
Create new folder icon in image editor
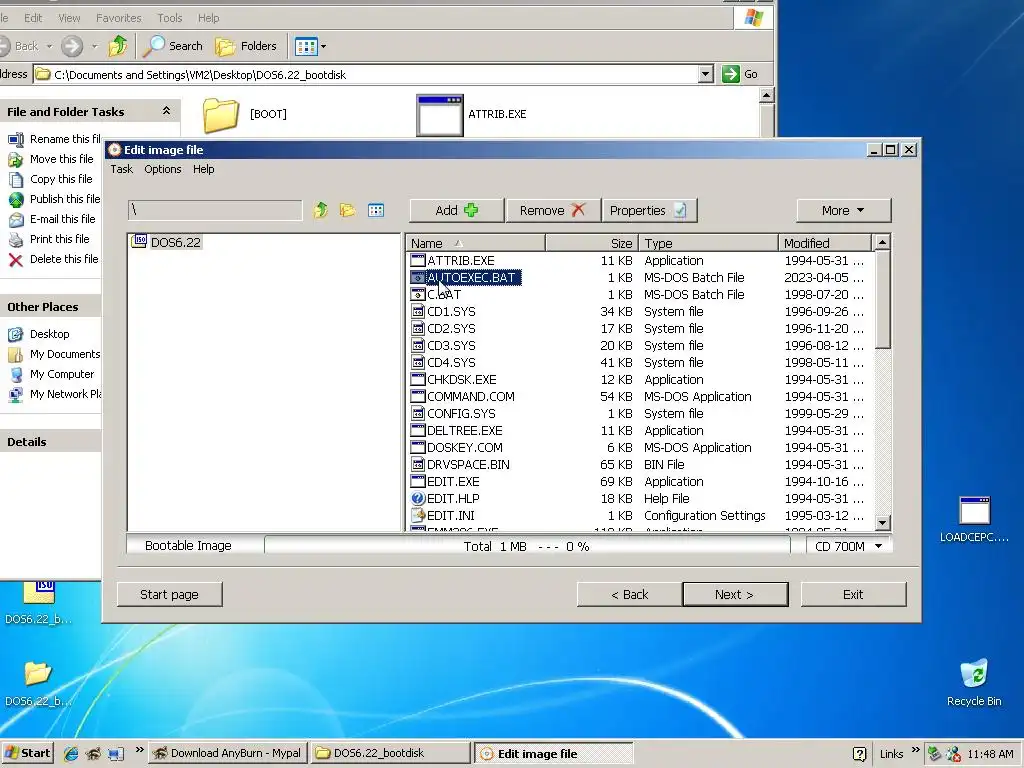(x=347, y=210)
